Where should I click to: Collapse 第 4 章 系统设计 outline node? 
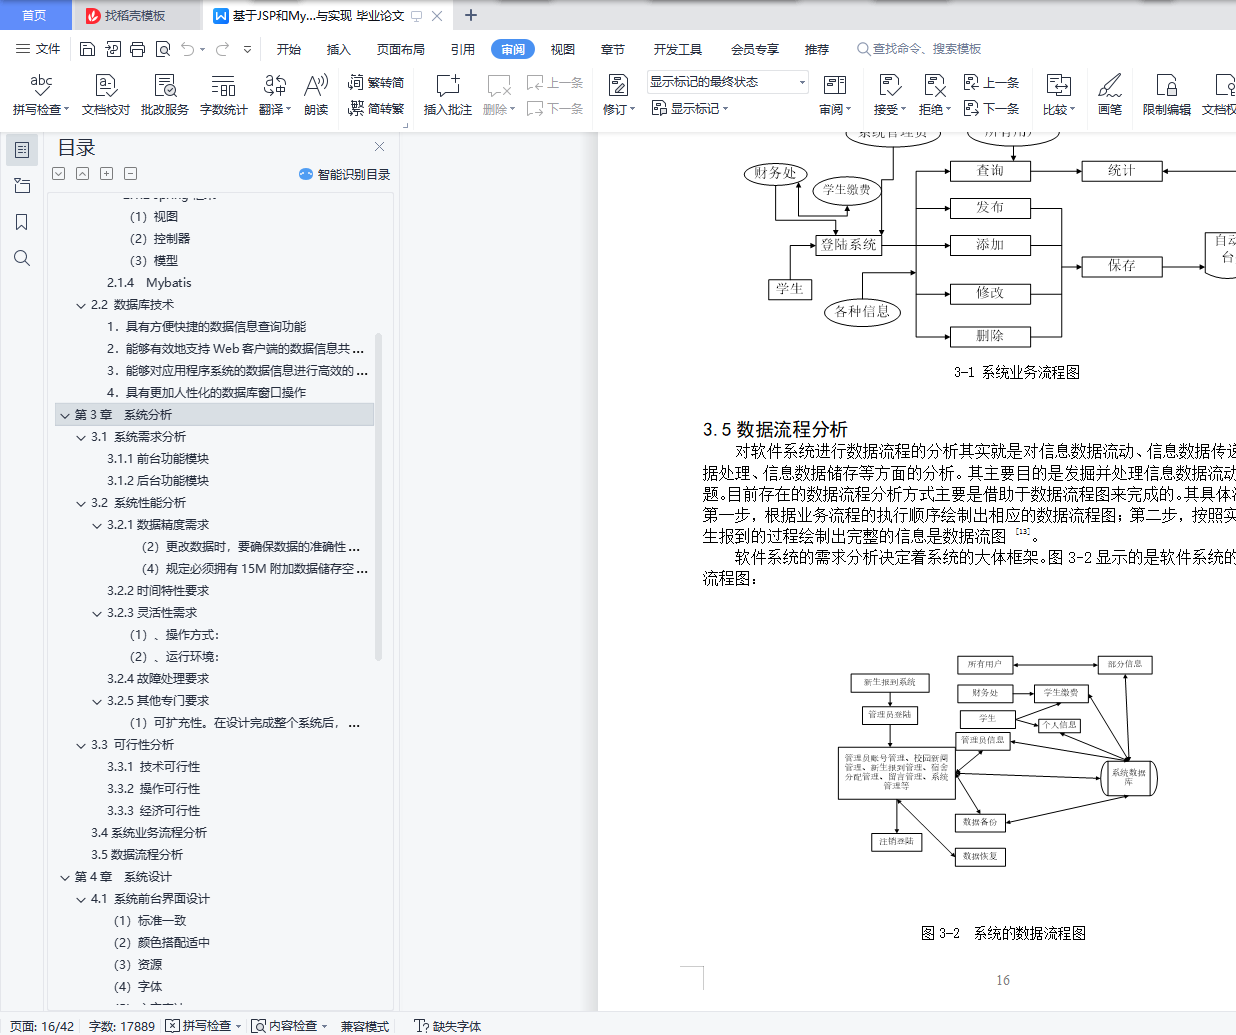point(65,877)
